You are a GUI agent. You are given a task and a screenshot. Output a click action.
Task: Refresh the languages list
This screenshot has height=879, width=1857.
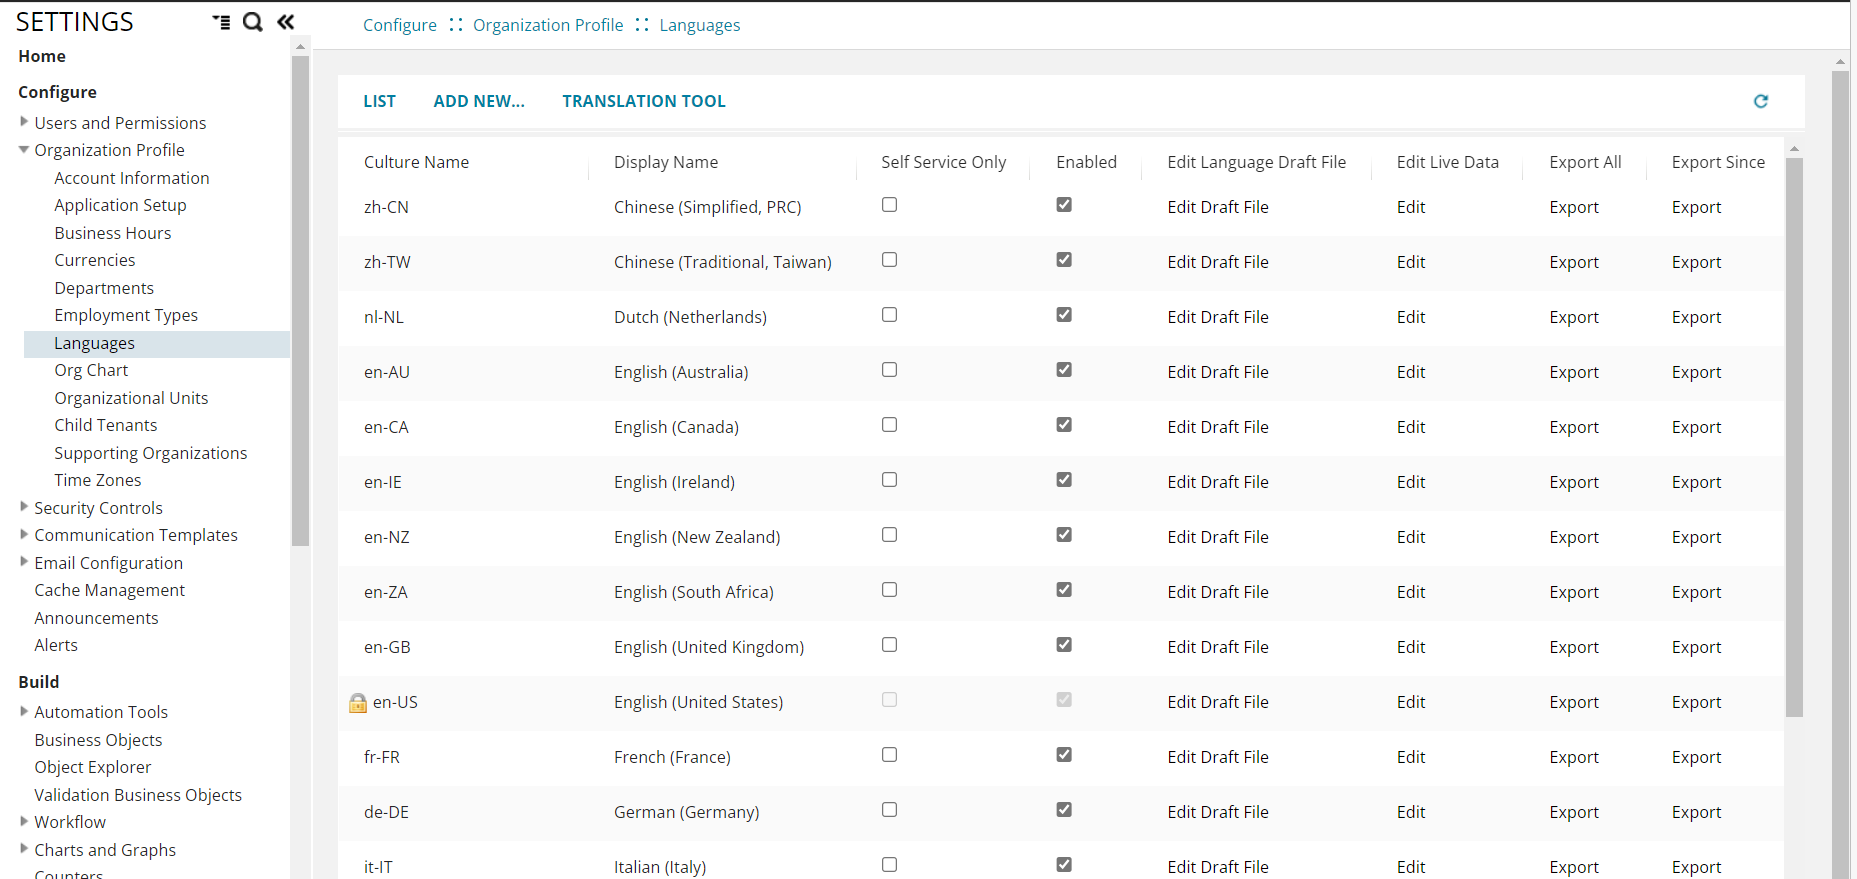pos(1760,101)
